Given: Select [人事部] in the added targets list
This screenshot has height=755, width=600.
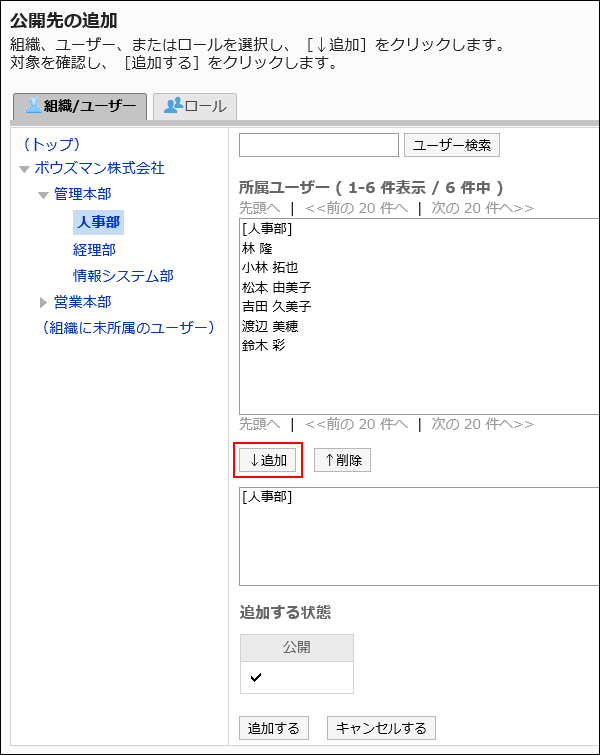Looking at the screenshot, I should [x=267, y=496].
